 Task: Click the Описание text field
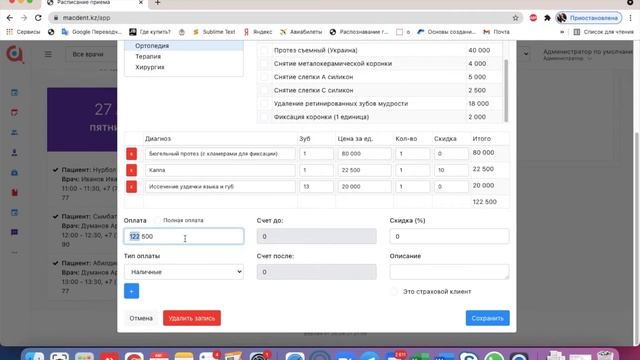(x=449, y=272)
